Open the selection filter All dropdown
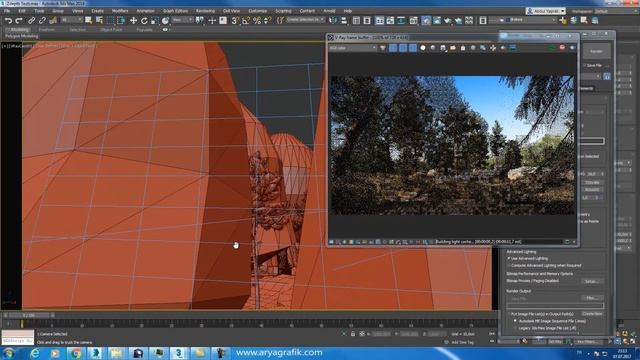Screen dimensions: 640x360 (71, 20)
